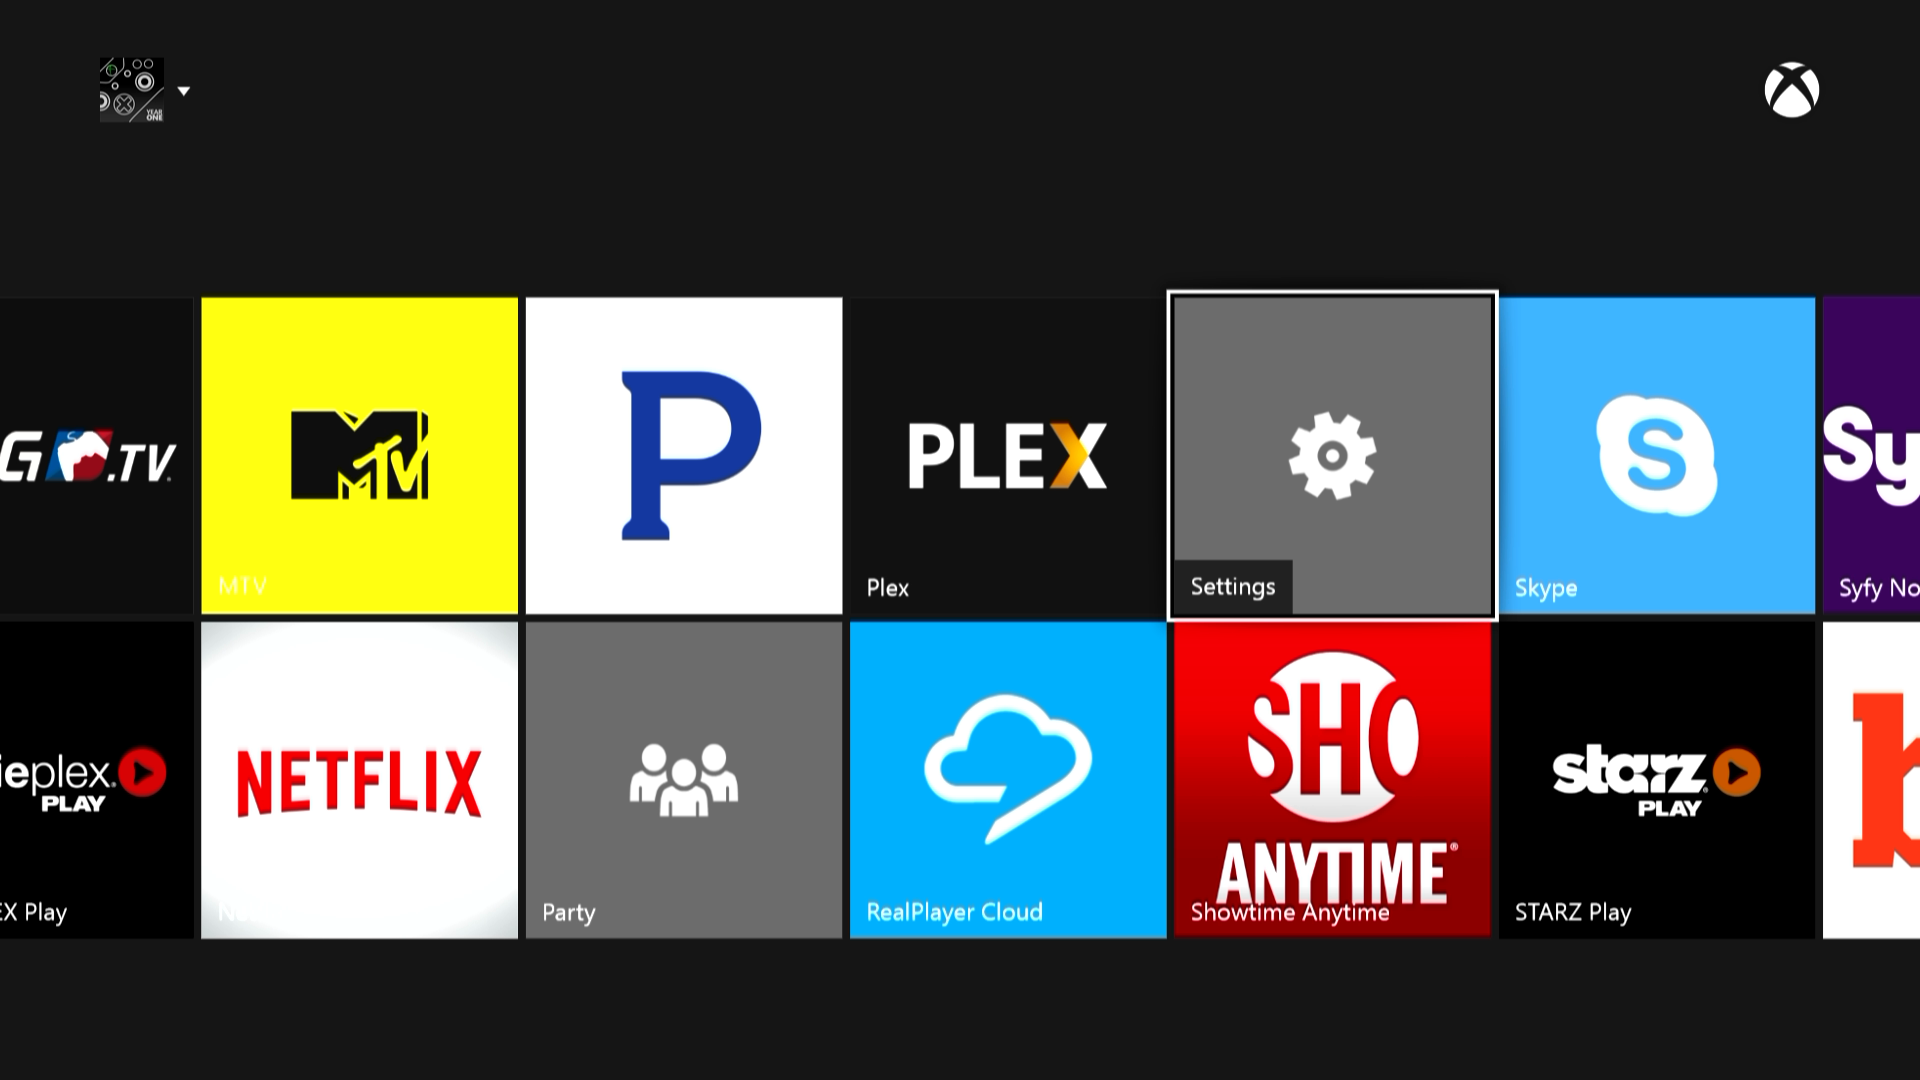1920x1080 pixels.
Task: Launch MTV app
Action: (359, 454)
